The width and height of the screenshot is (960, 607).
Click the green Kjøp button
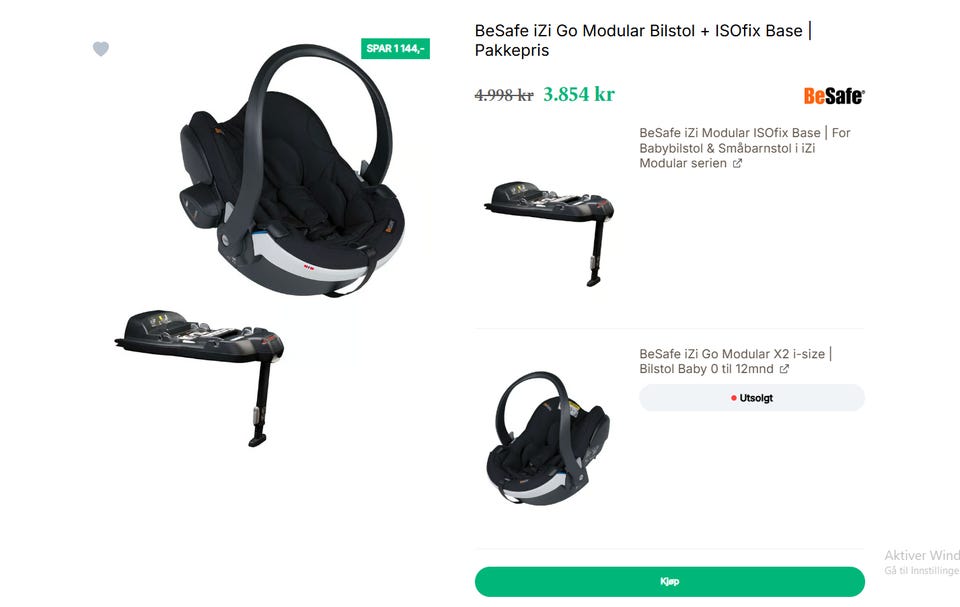(670, 581)
